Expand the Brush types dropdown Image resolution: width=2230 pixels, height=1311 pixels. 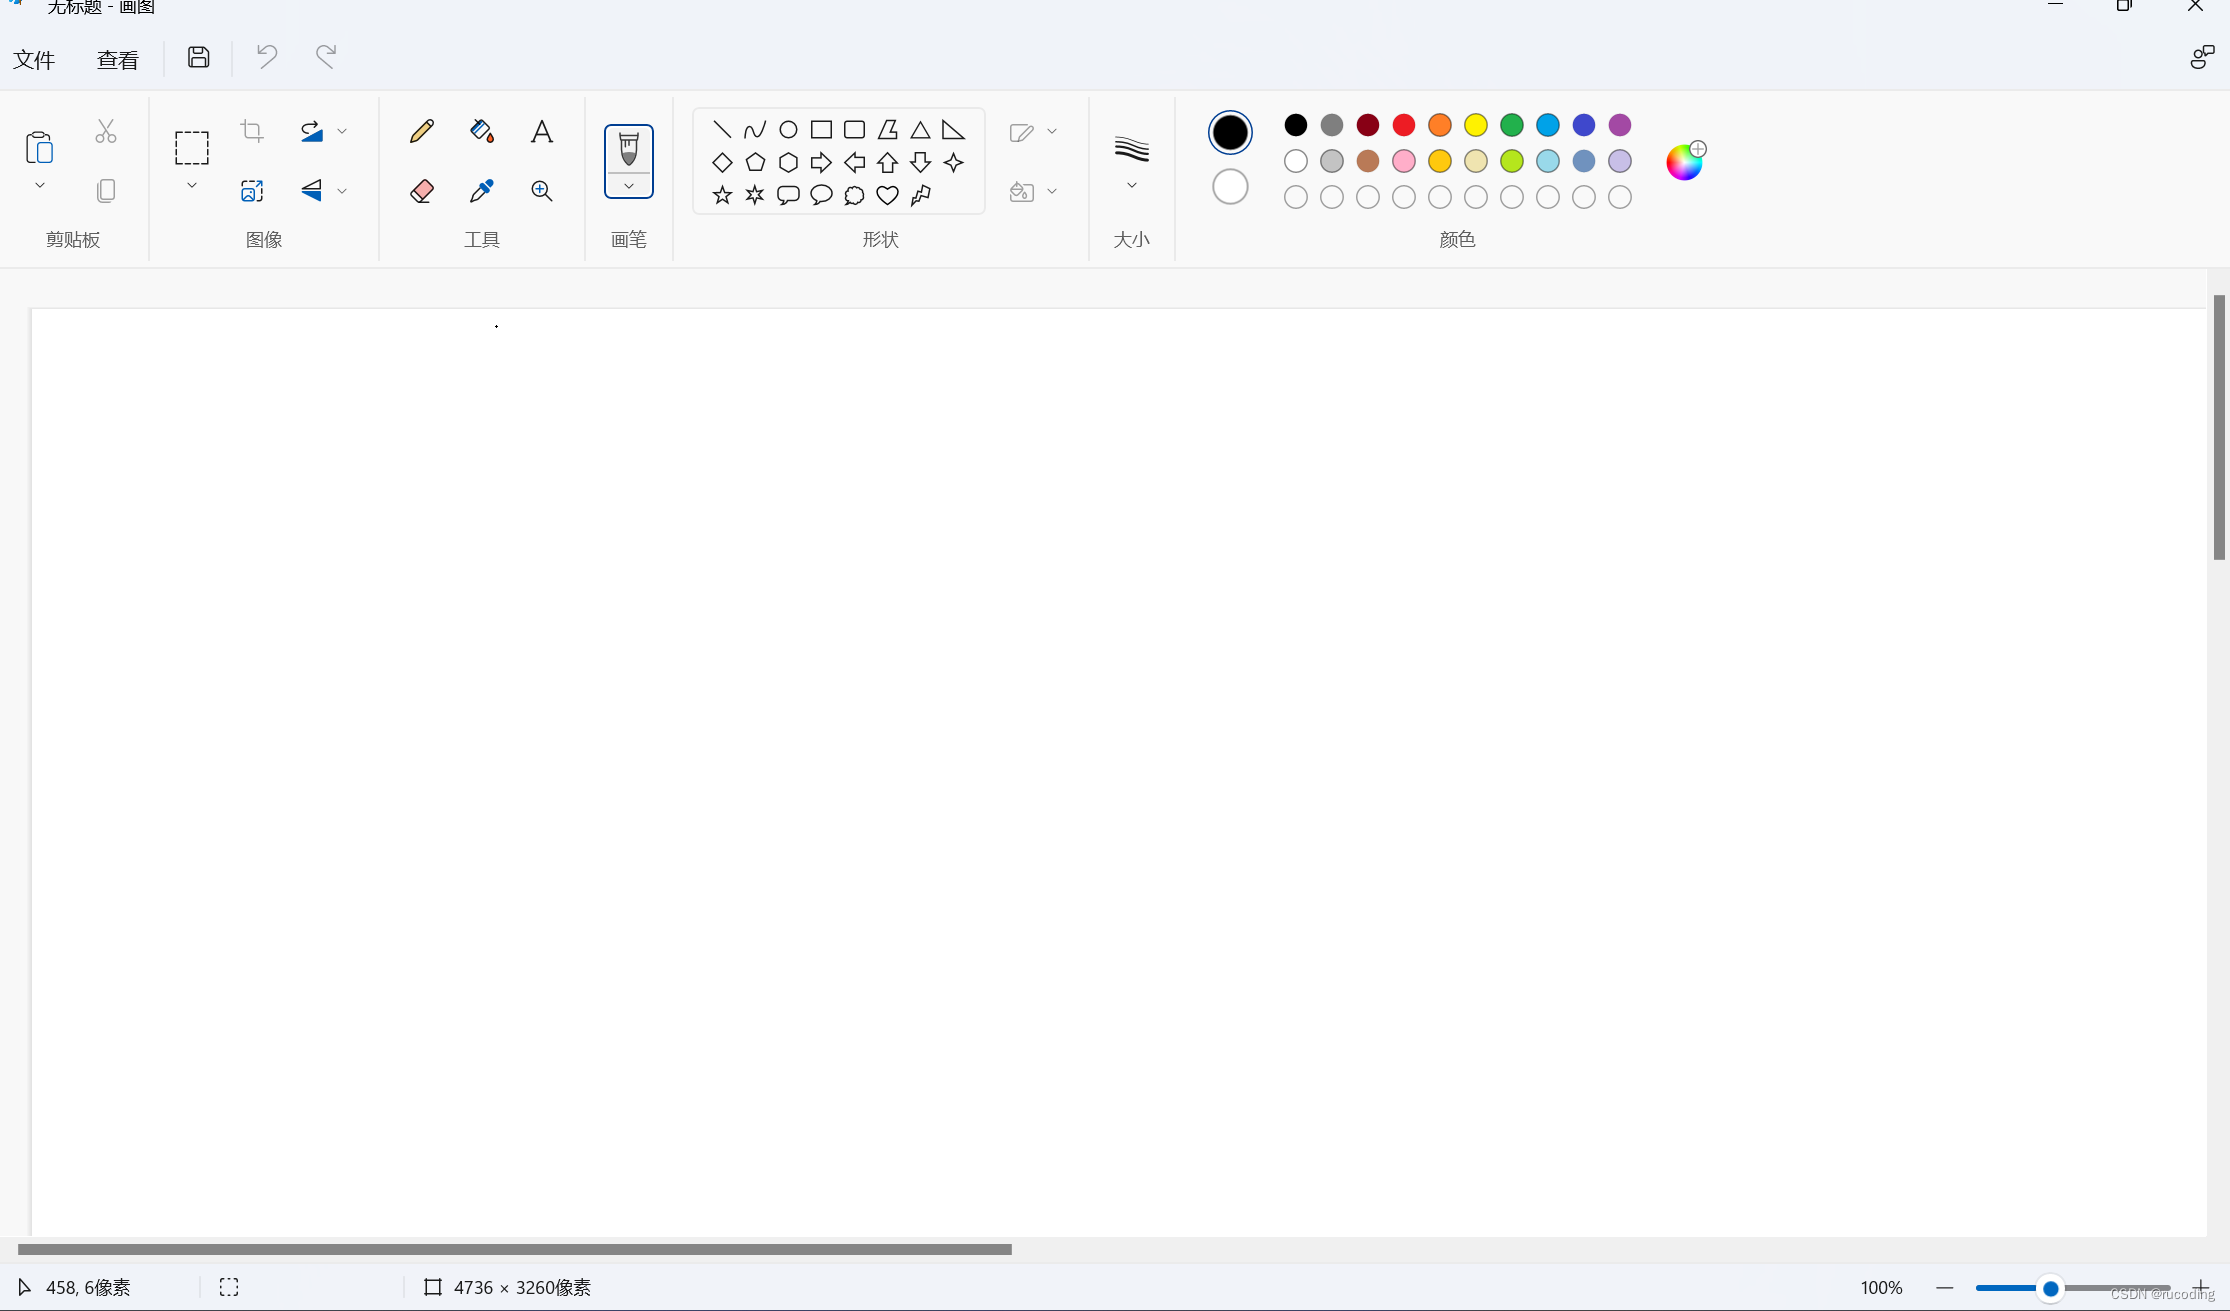(629, 186)
